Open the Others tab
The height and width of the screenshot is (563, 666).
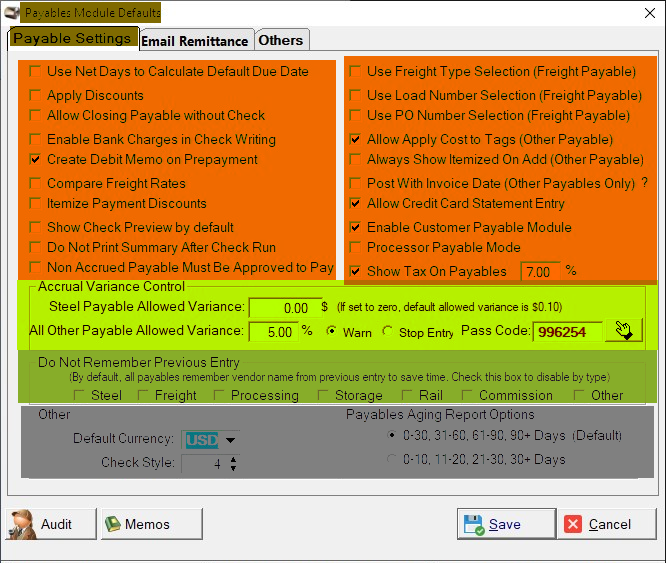click(x=281, y=40)
